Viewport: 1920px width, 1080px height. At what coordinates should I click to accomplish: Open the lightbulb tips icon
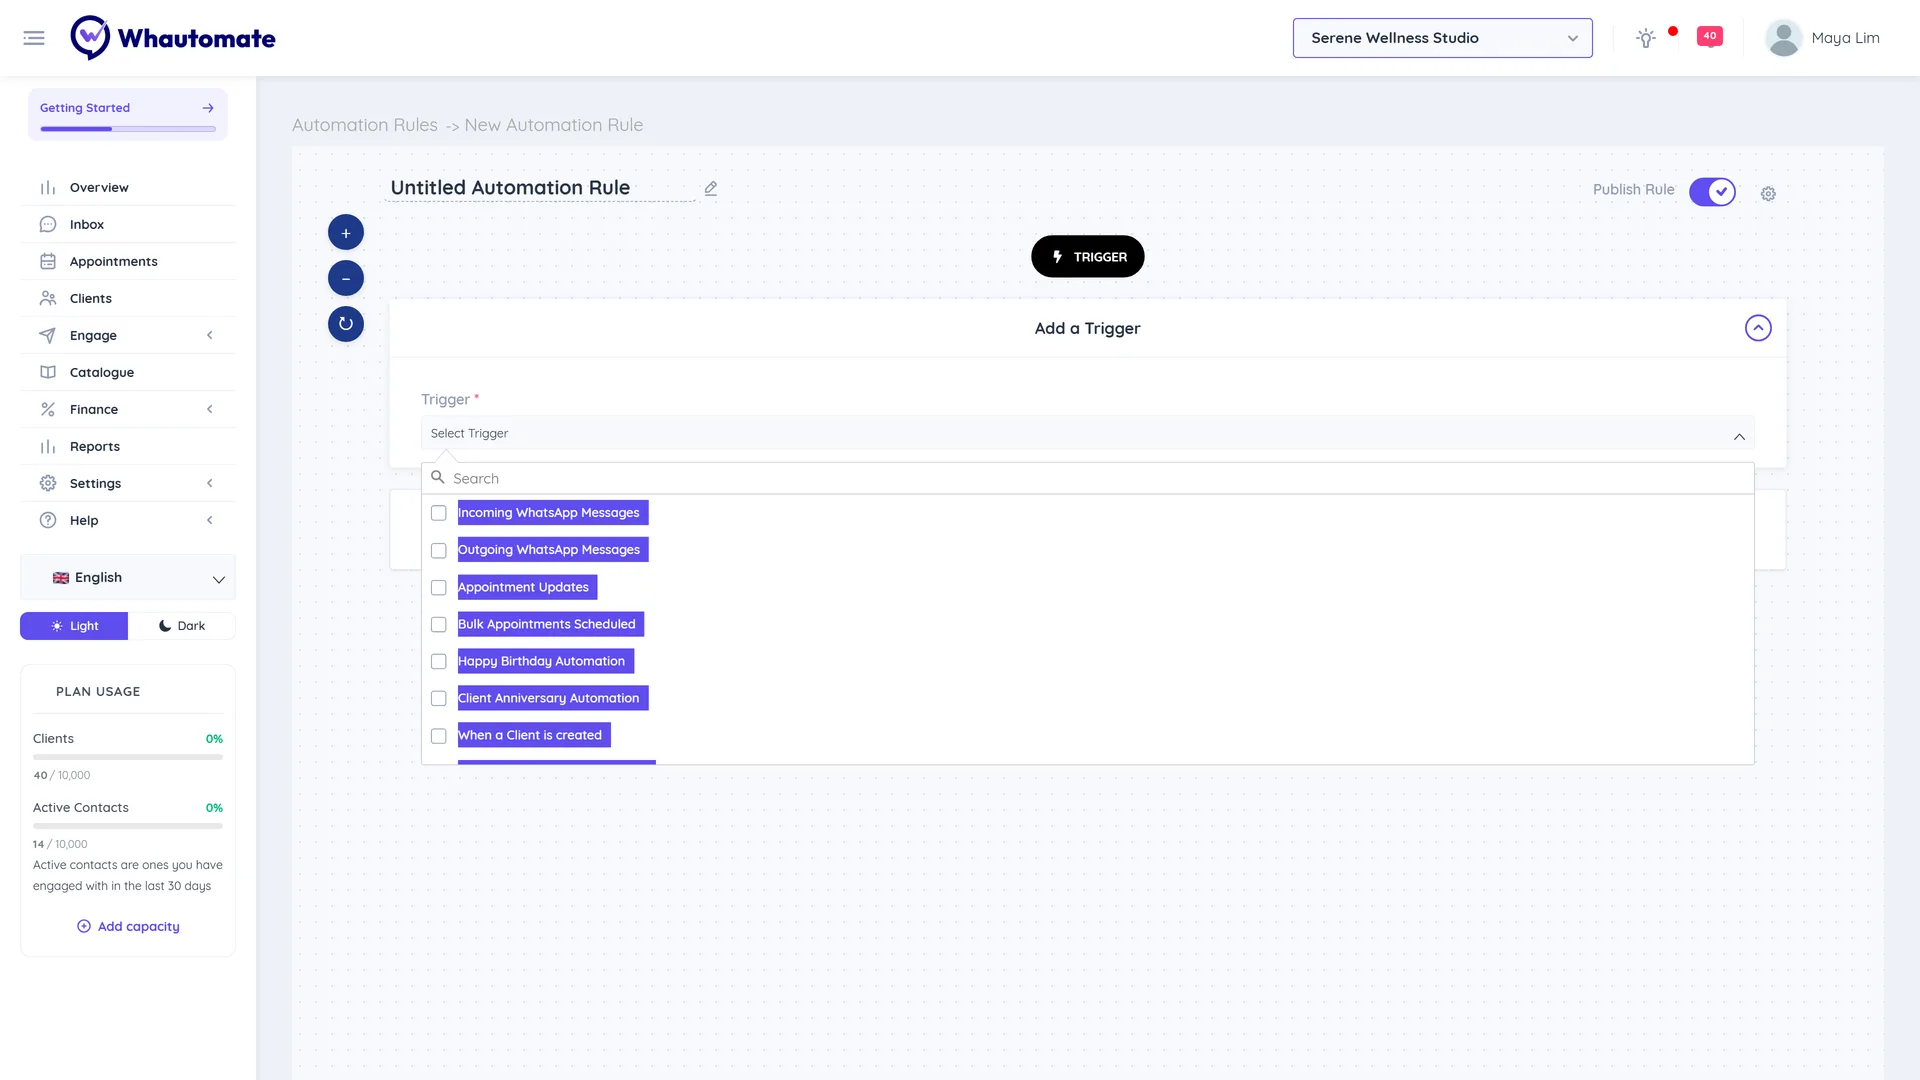1646,38
